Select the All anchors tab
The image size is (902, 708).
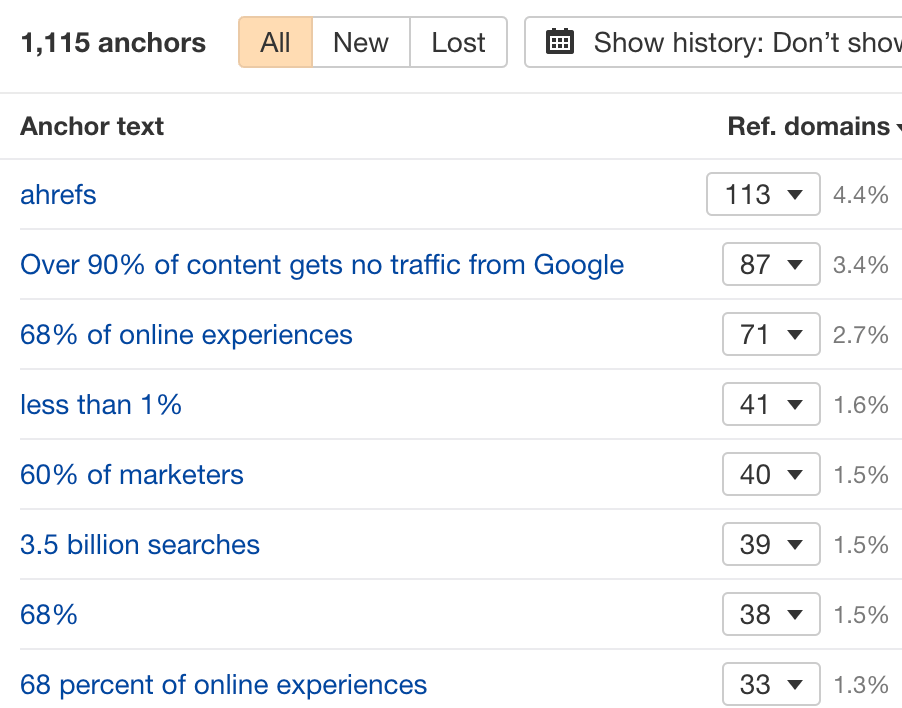click(275, 42)
